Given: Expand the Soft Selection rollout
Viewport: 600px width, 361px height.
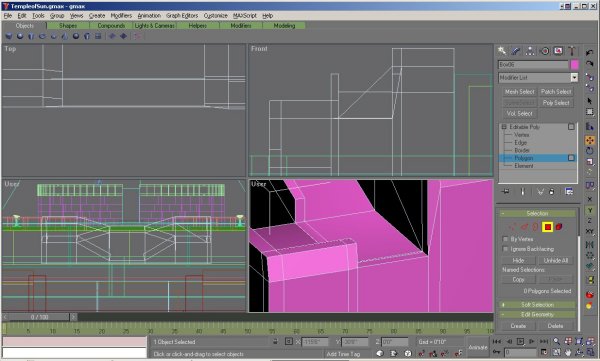Looking at the screenshot, I should (x=537, y=305).
